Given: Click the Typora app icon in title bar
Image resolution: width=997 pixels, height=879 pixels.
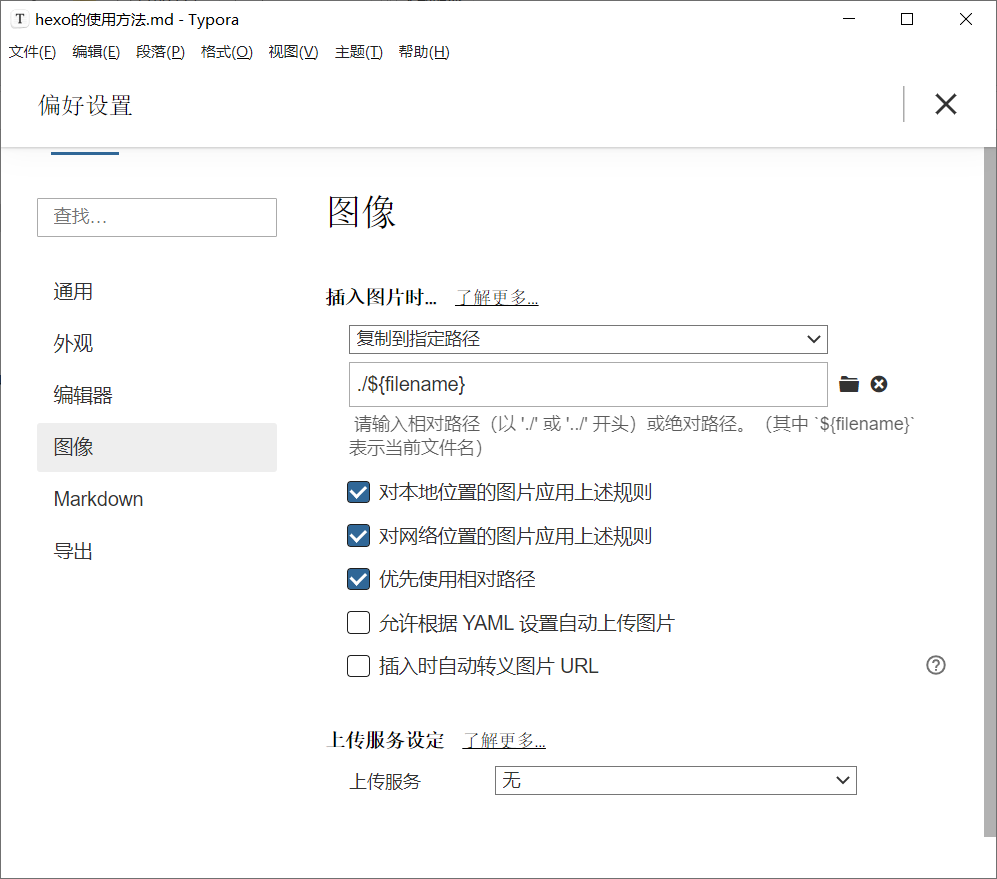Looking at the screenshot, I should pyautogui.click(x=20, y=19).
